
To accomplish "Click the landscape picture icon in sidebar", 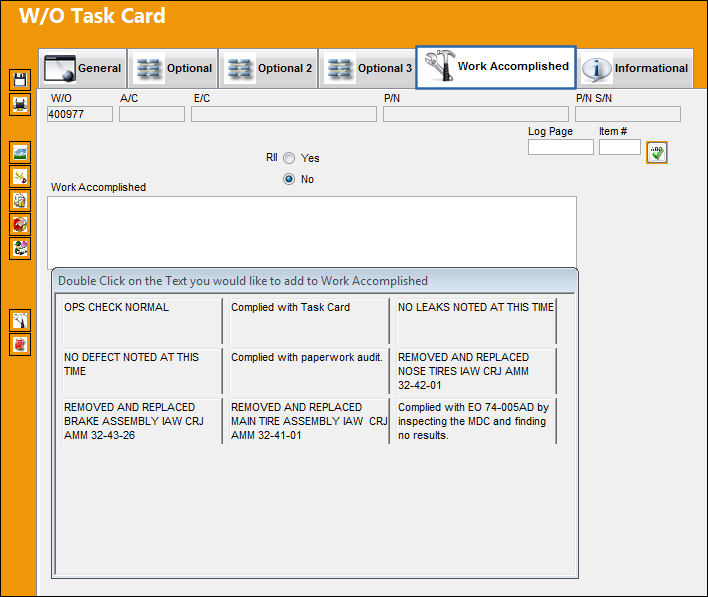I will click(20, 152).
